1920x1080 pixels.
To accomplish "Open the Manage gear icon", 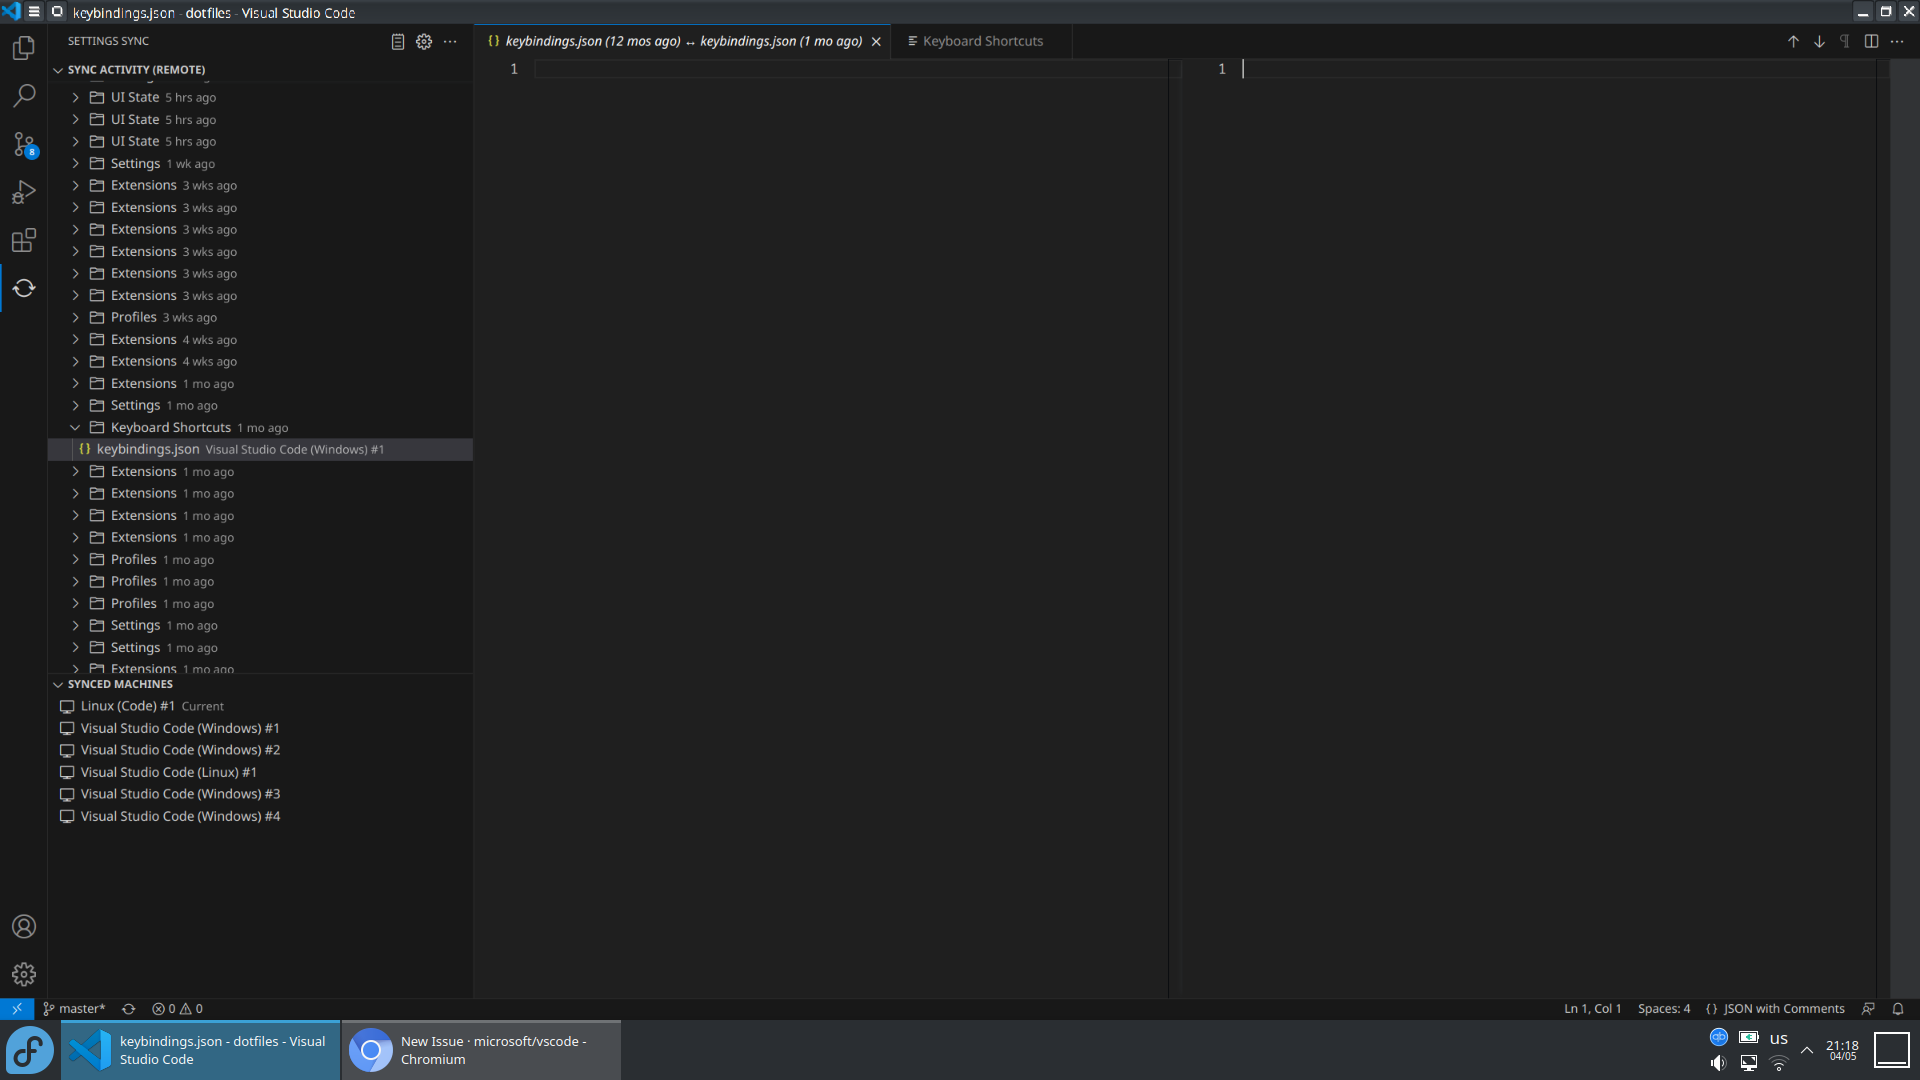I will click(x=24, y=974).
